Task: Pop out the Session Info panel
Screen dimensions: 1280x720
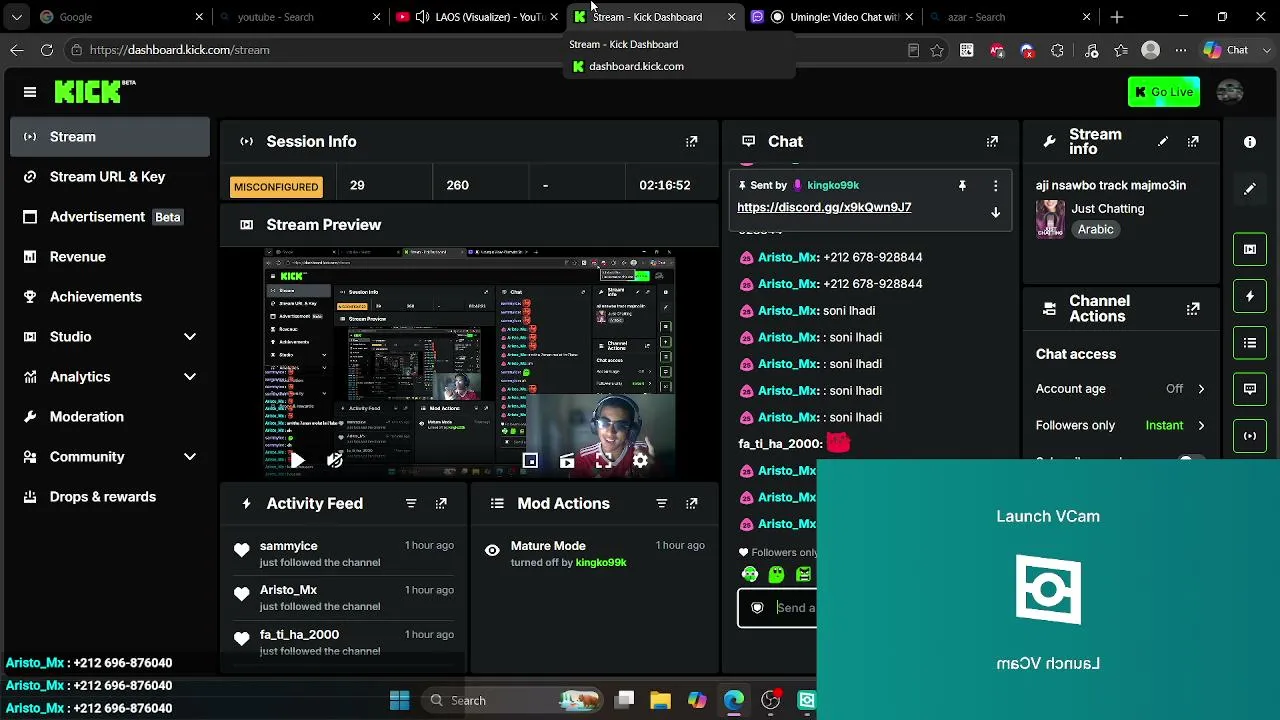Action: pyautogui.click(x=691, y=142)
